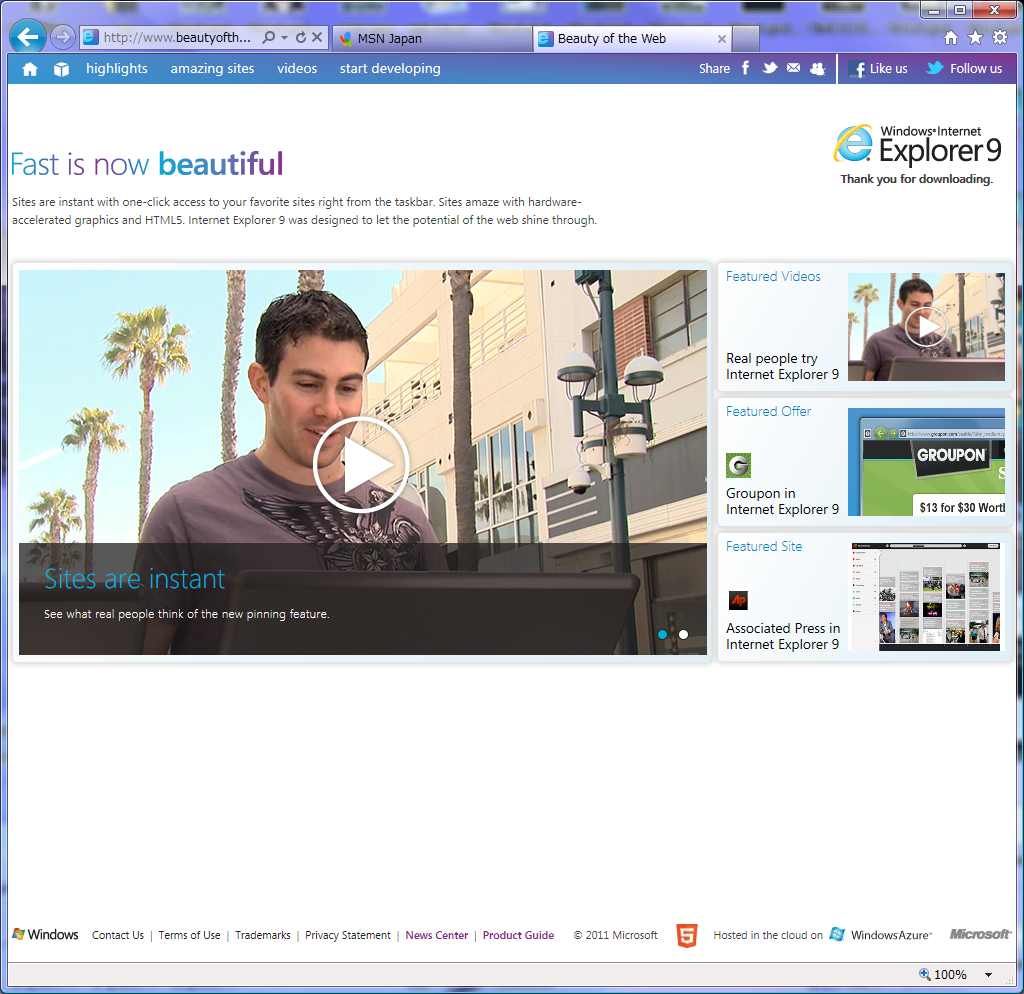
Task: Open the videos menu item
Action: pyautogui.click(x=297, y=69)
